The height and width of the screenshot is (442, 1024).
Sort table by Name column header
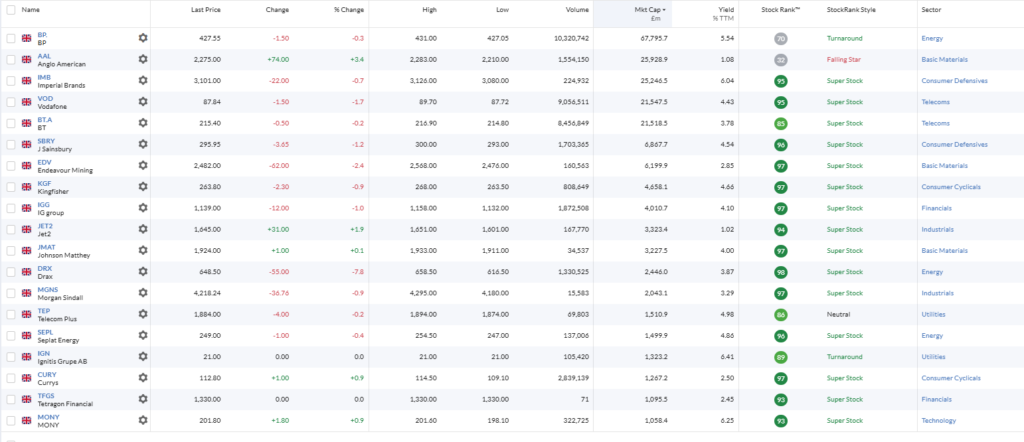(31, 10)
